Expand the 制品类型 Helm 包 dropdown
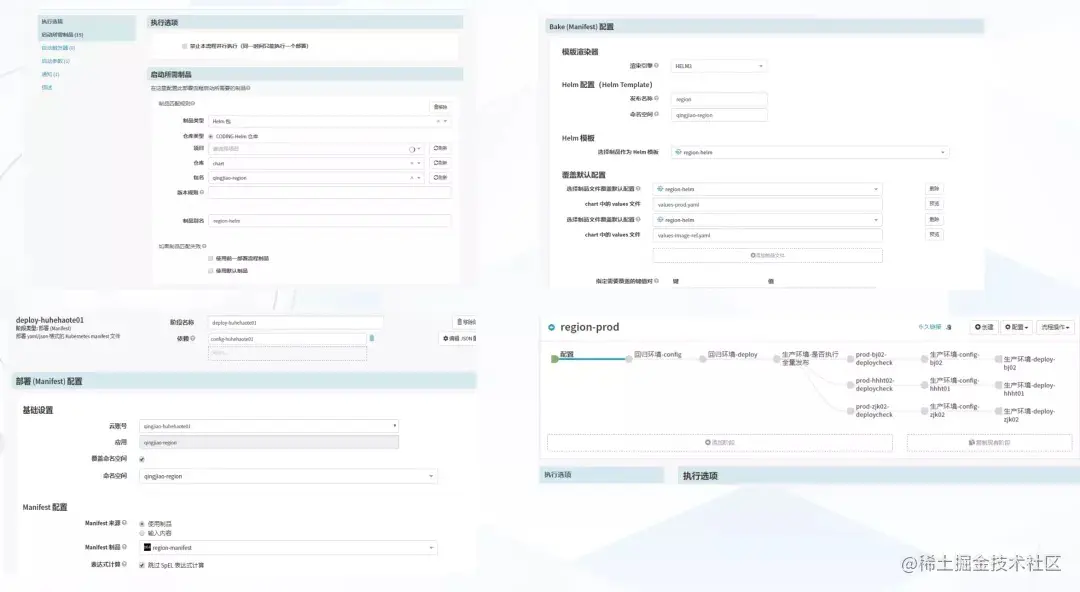Image resolution: width=1080 pixels, height=592 pixels. 446,121
